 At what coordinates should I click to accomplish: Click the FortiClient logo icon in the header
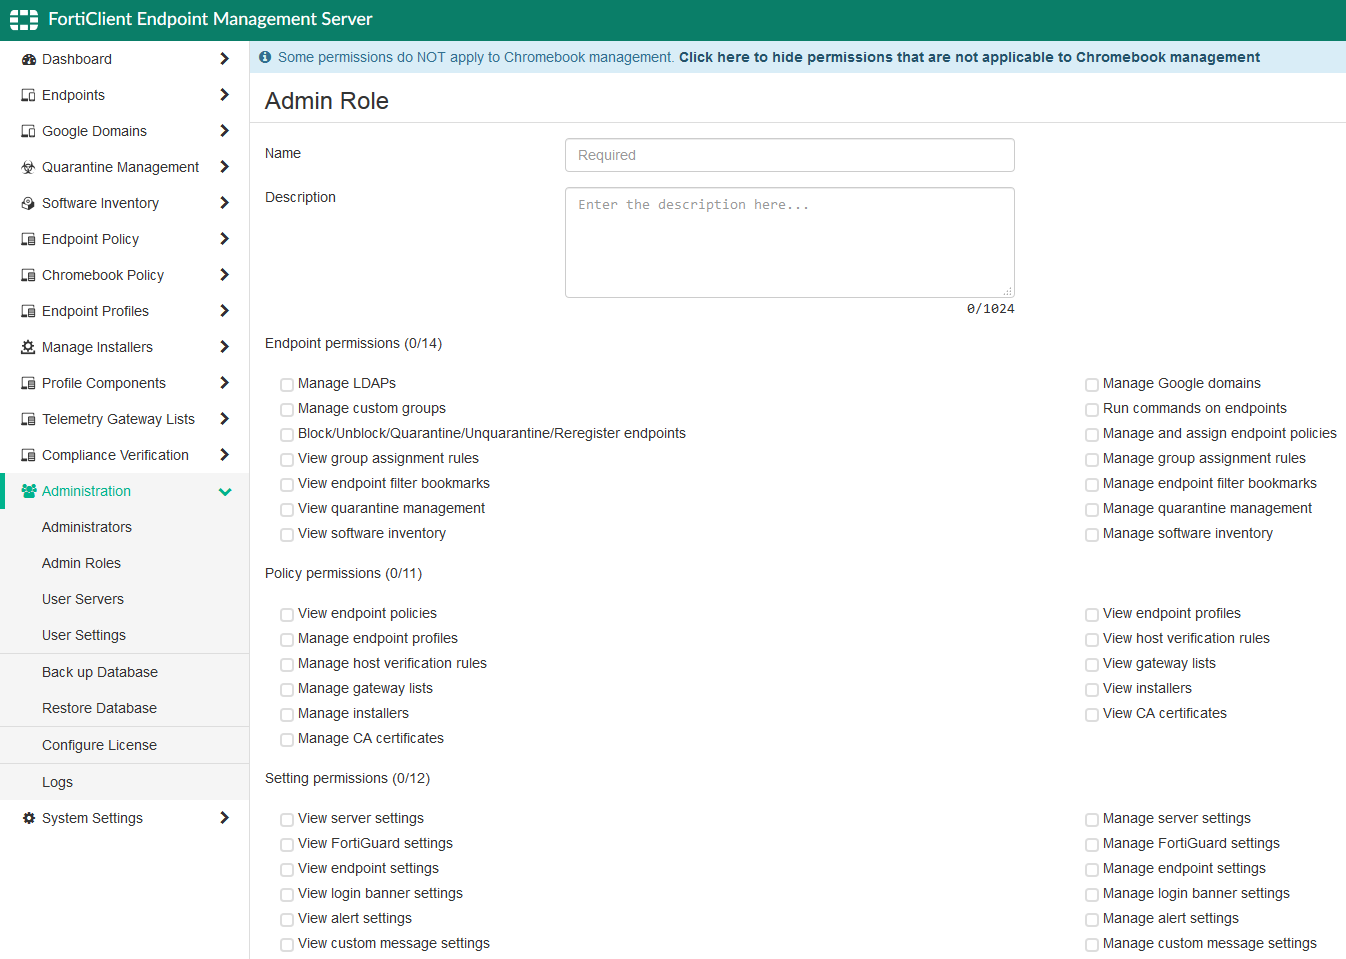pyautogui.click(x=24, y=19)
